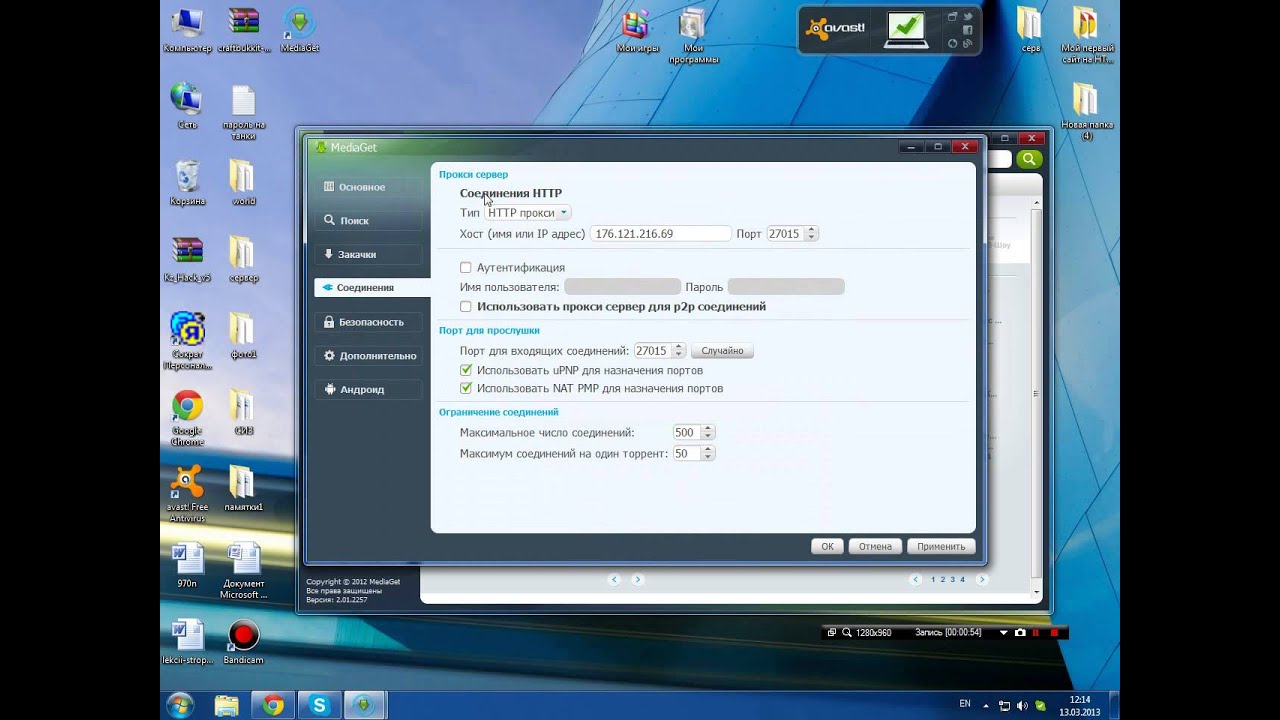This screenshot has height=720, width=1280.
Task: Select the Корзина recycle bin icon
Action: tap(187, 183)
